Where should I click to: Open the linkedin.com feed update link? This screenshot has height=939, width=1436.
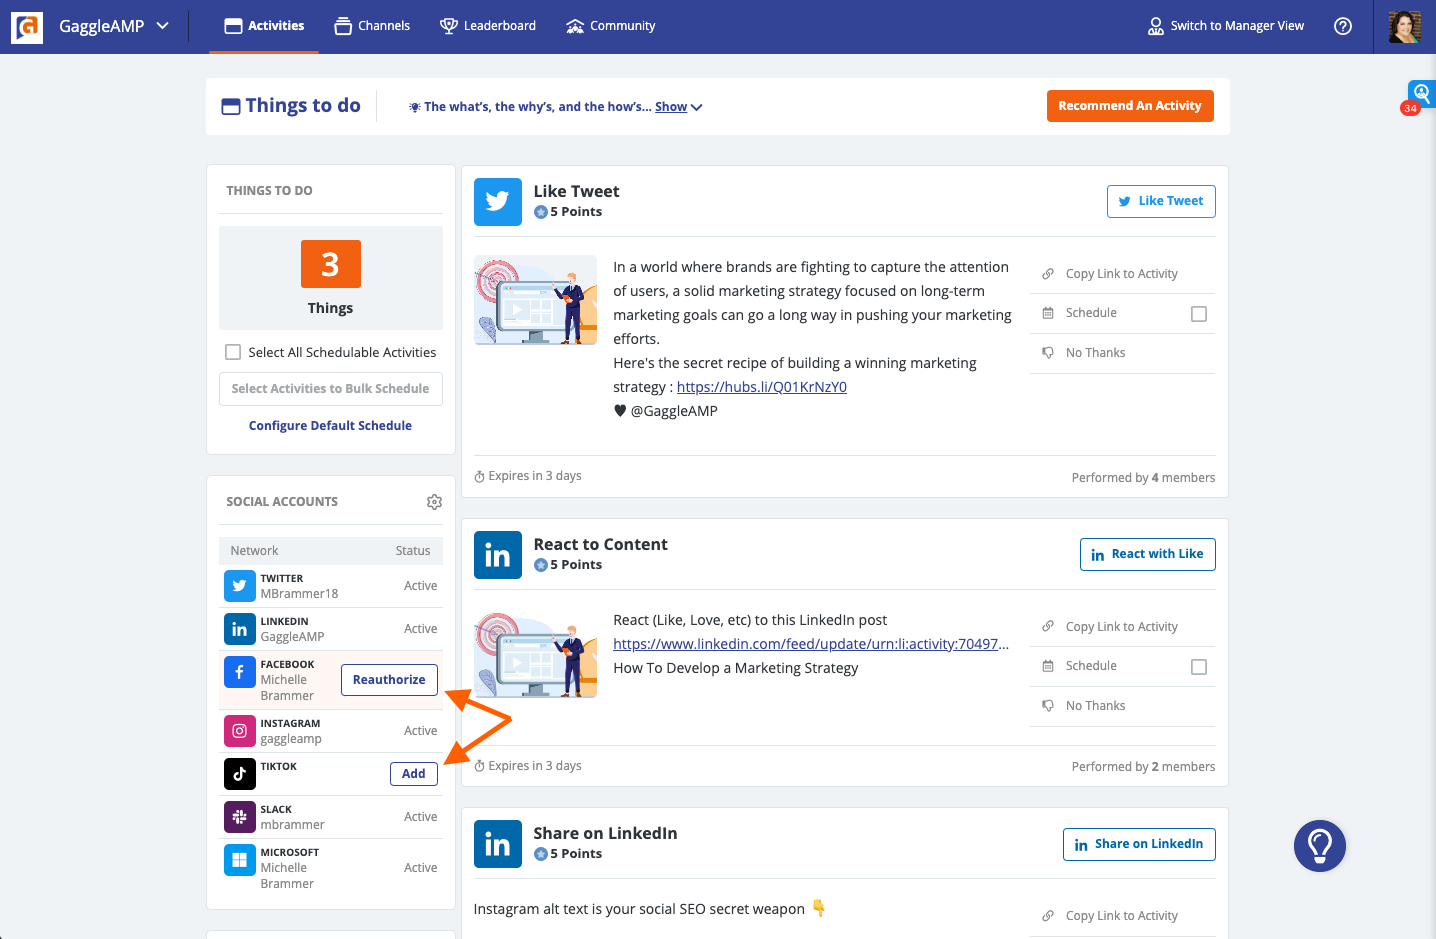811,644
